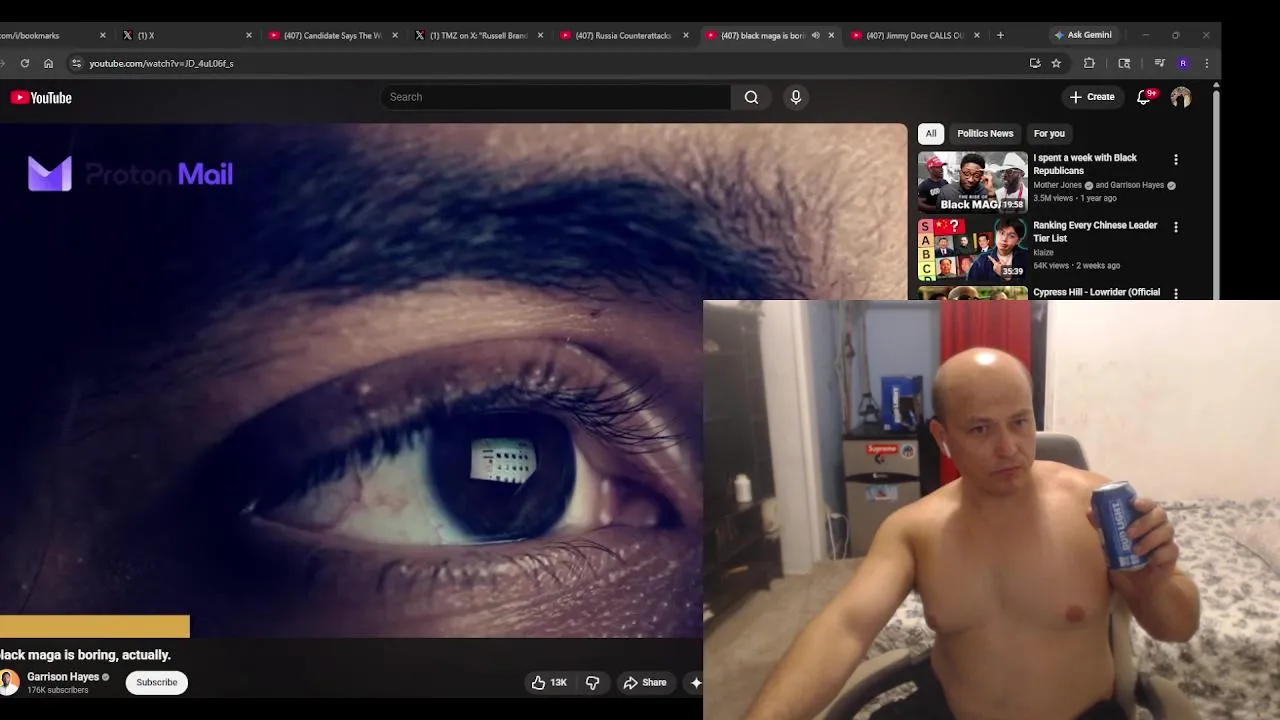Click the Subscribe button

pos(157,682)
